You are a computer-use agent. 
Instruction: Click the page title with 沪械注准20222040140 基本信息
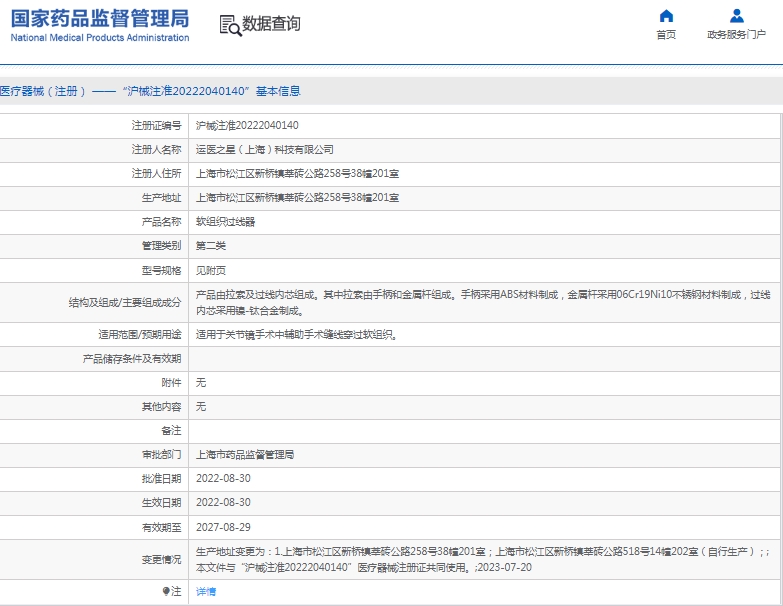pos(150,91)
